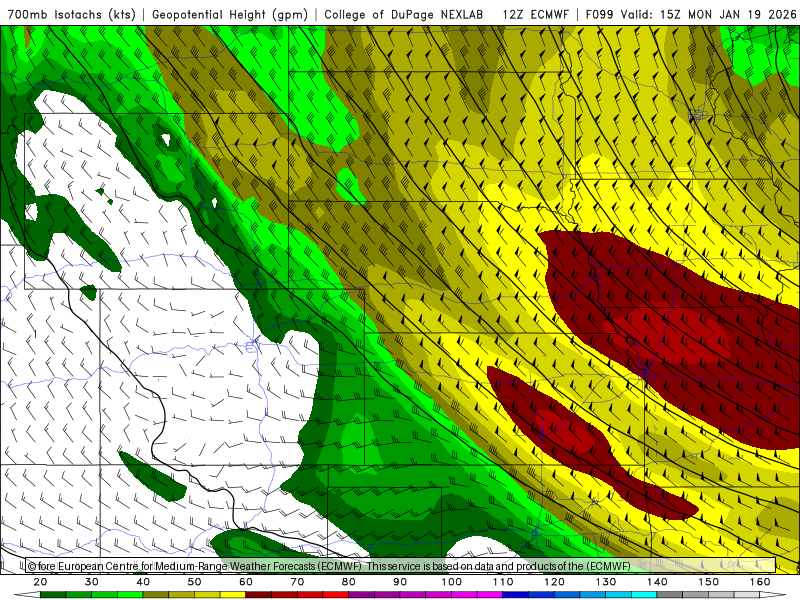Click the '700mb Isotachs (kts)' title text

[x=72, y=14]
